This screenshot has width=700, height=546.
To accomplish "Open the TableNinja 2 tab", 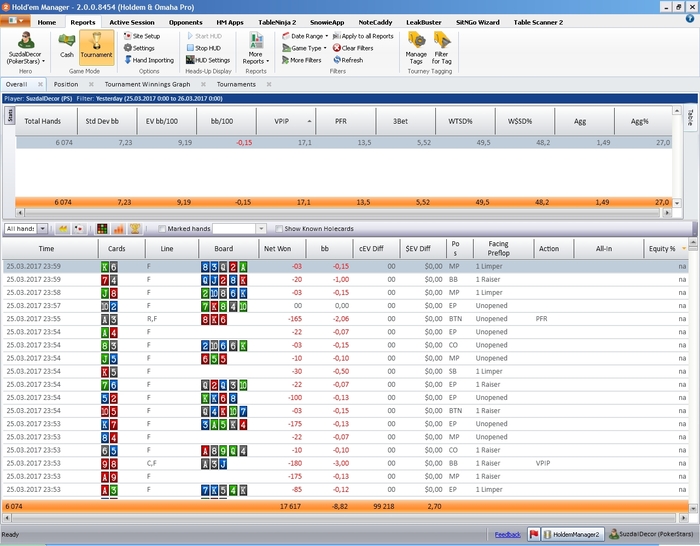I will point(277,22).
